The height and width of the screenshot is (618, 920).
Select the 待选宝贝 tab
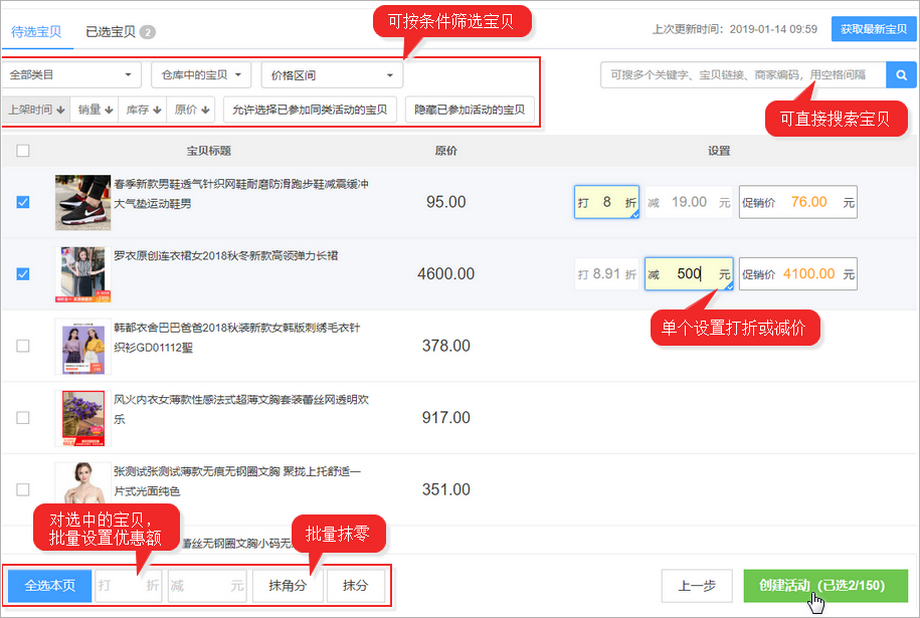pyautogui.click(x=37, y=31)
